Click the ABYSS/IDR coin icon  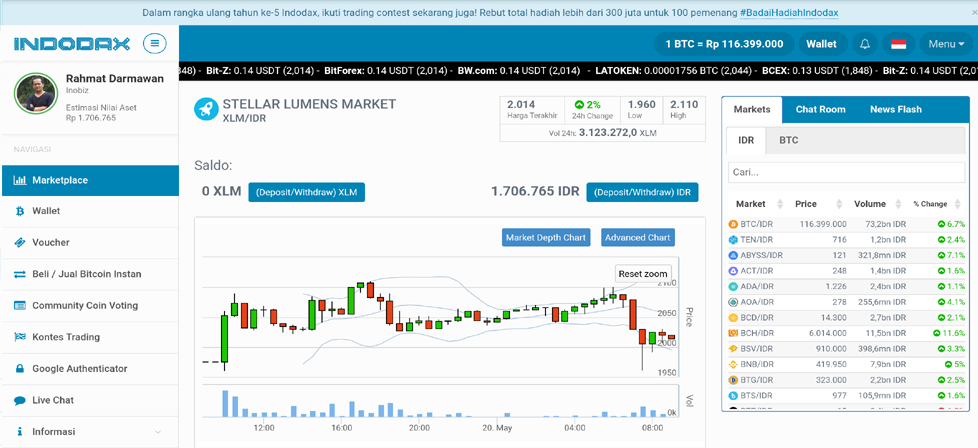pyautogui.click(x=733, y=255)
